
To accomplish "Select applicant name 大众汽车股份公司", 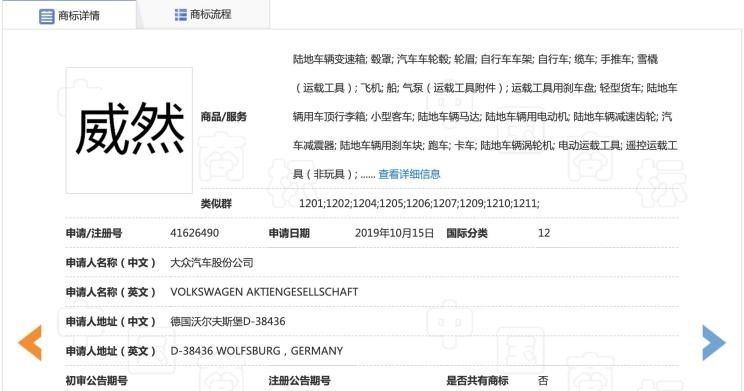I will [x=212, y=262].
